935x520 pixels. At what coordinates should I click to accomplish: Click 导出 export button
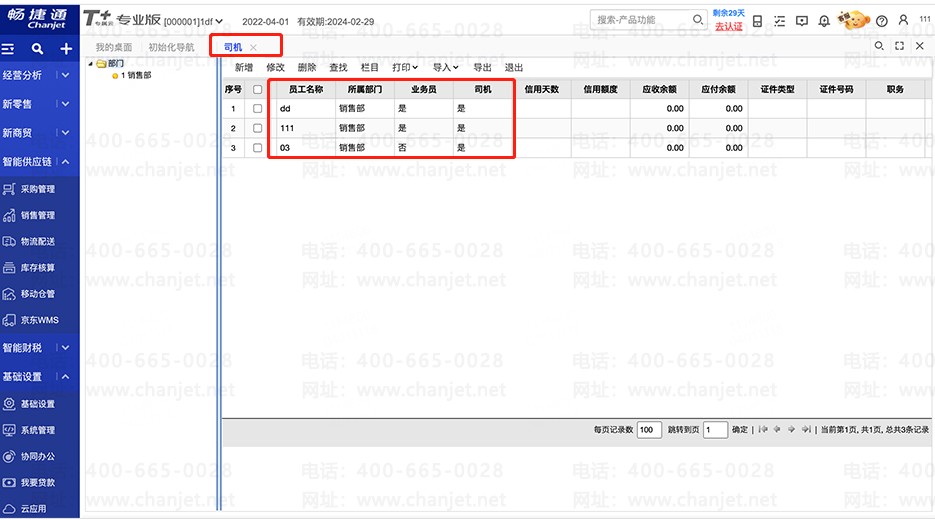482,67
